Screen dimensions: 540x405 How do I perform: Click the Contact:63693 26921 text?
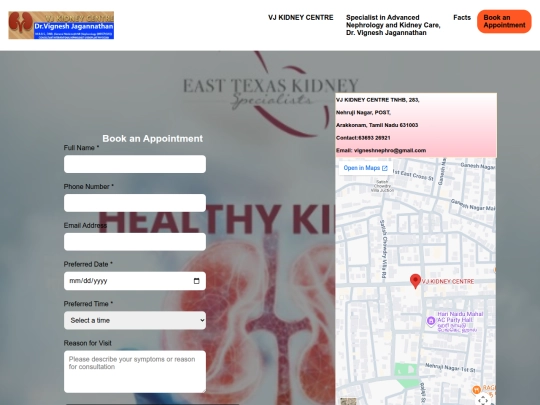click(x=363, y=138)
